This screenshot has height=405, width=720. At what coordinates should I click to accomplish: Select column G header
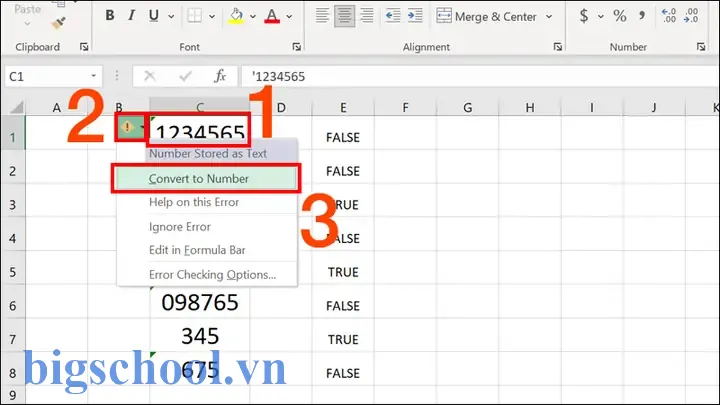tap(467, 107)
